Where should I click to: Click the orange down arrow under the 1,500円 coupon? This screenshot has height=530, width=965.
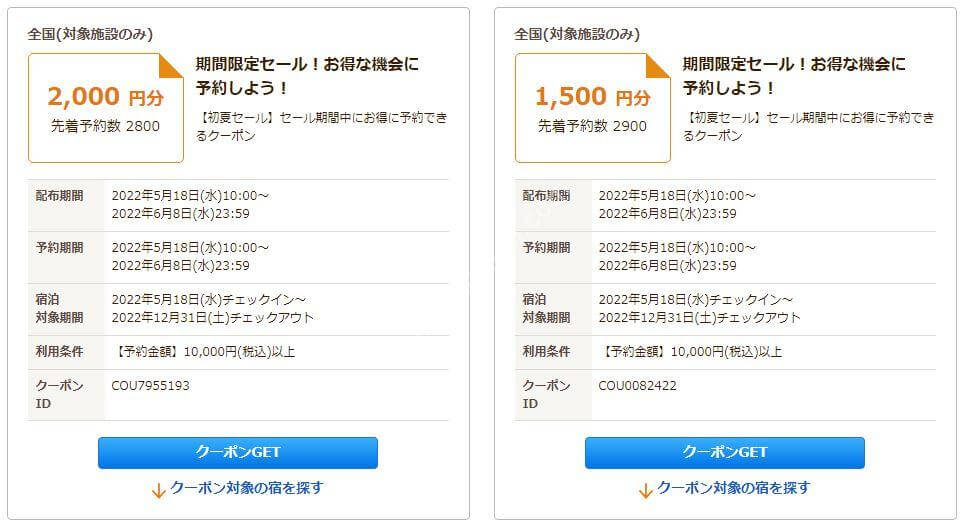(645, 490)
